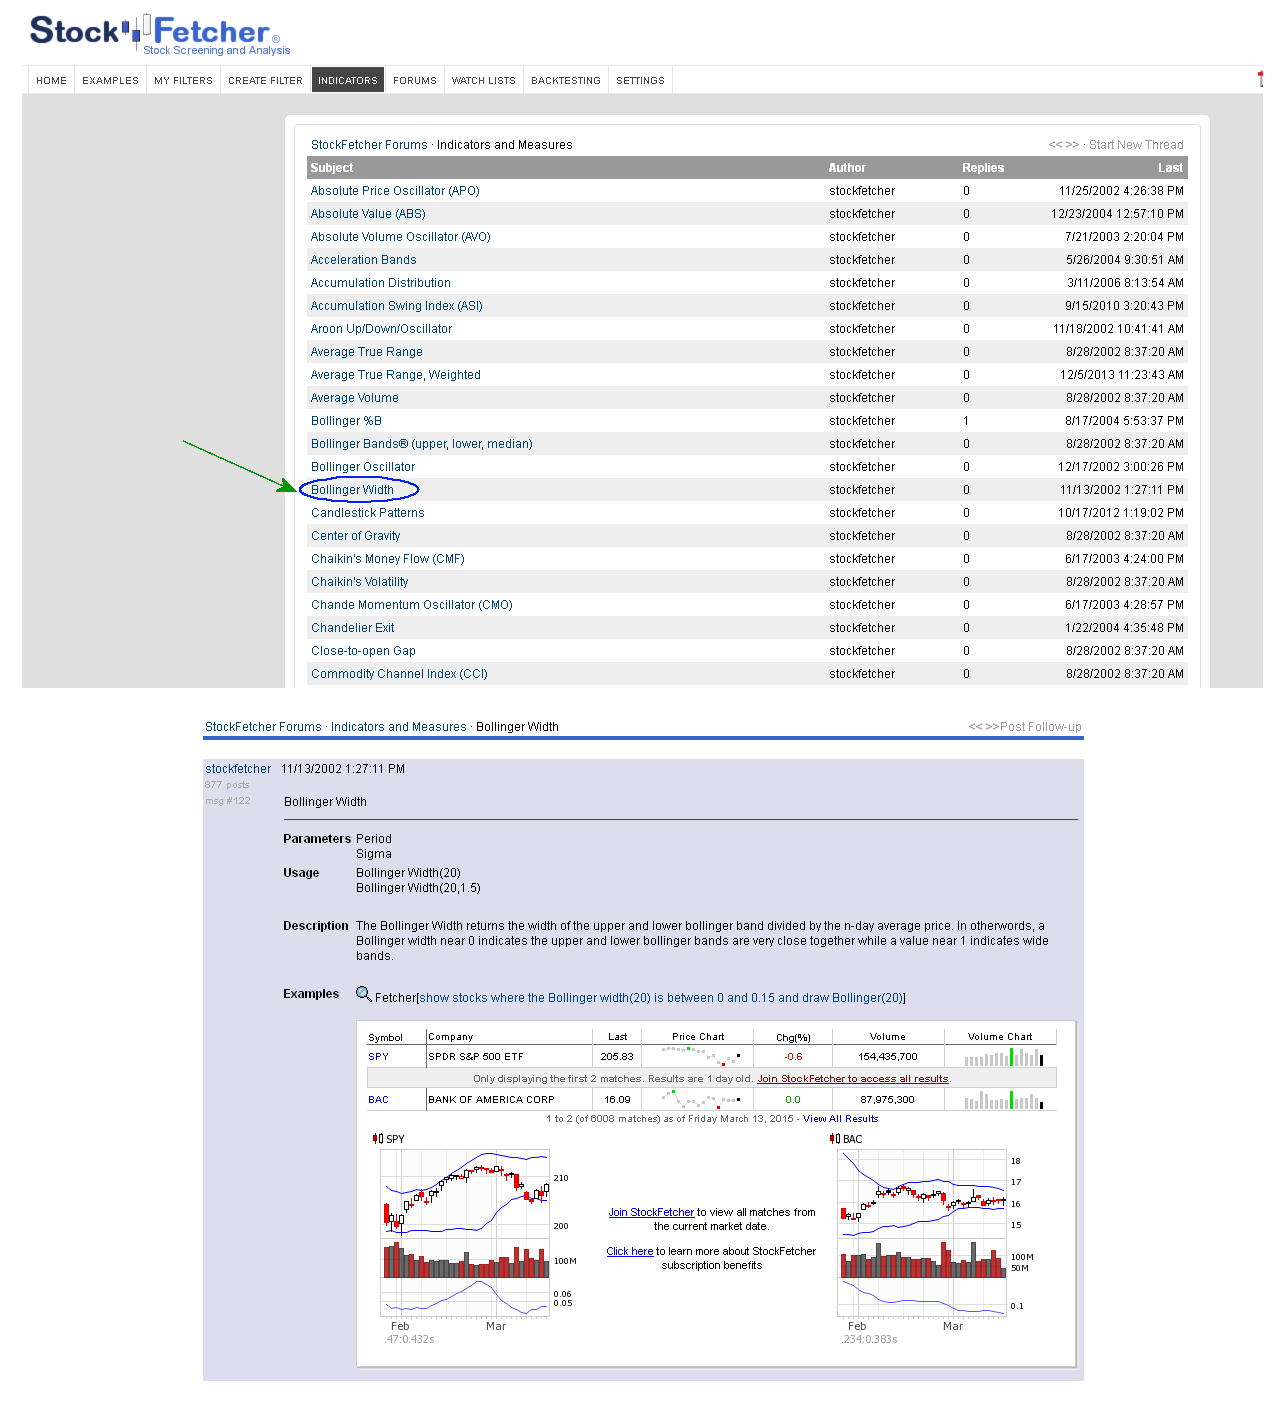
Task: Open Bollinger Width thread
Action: 352,490
